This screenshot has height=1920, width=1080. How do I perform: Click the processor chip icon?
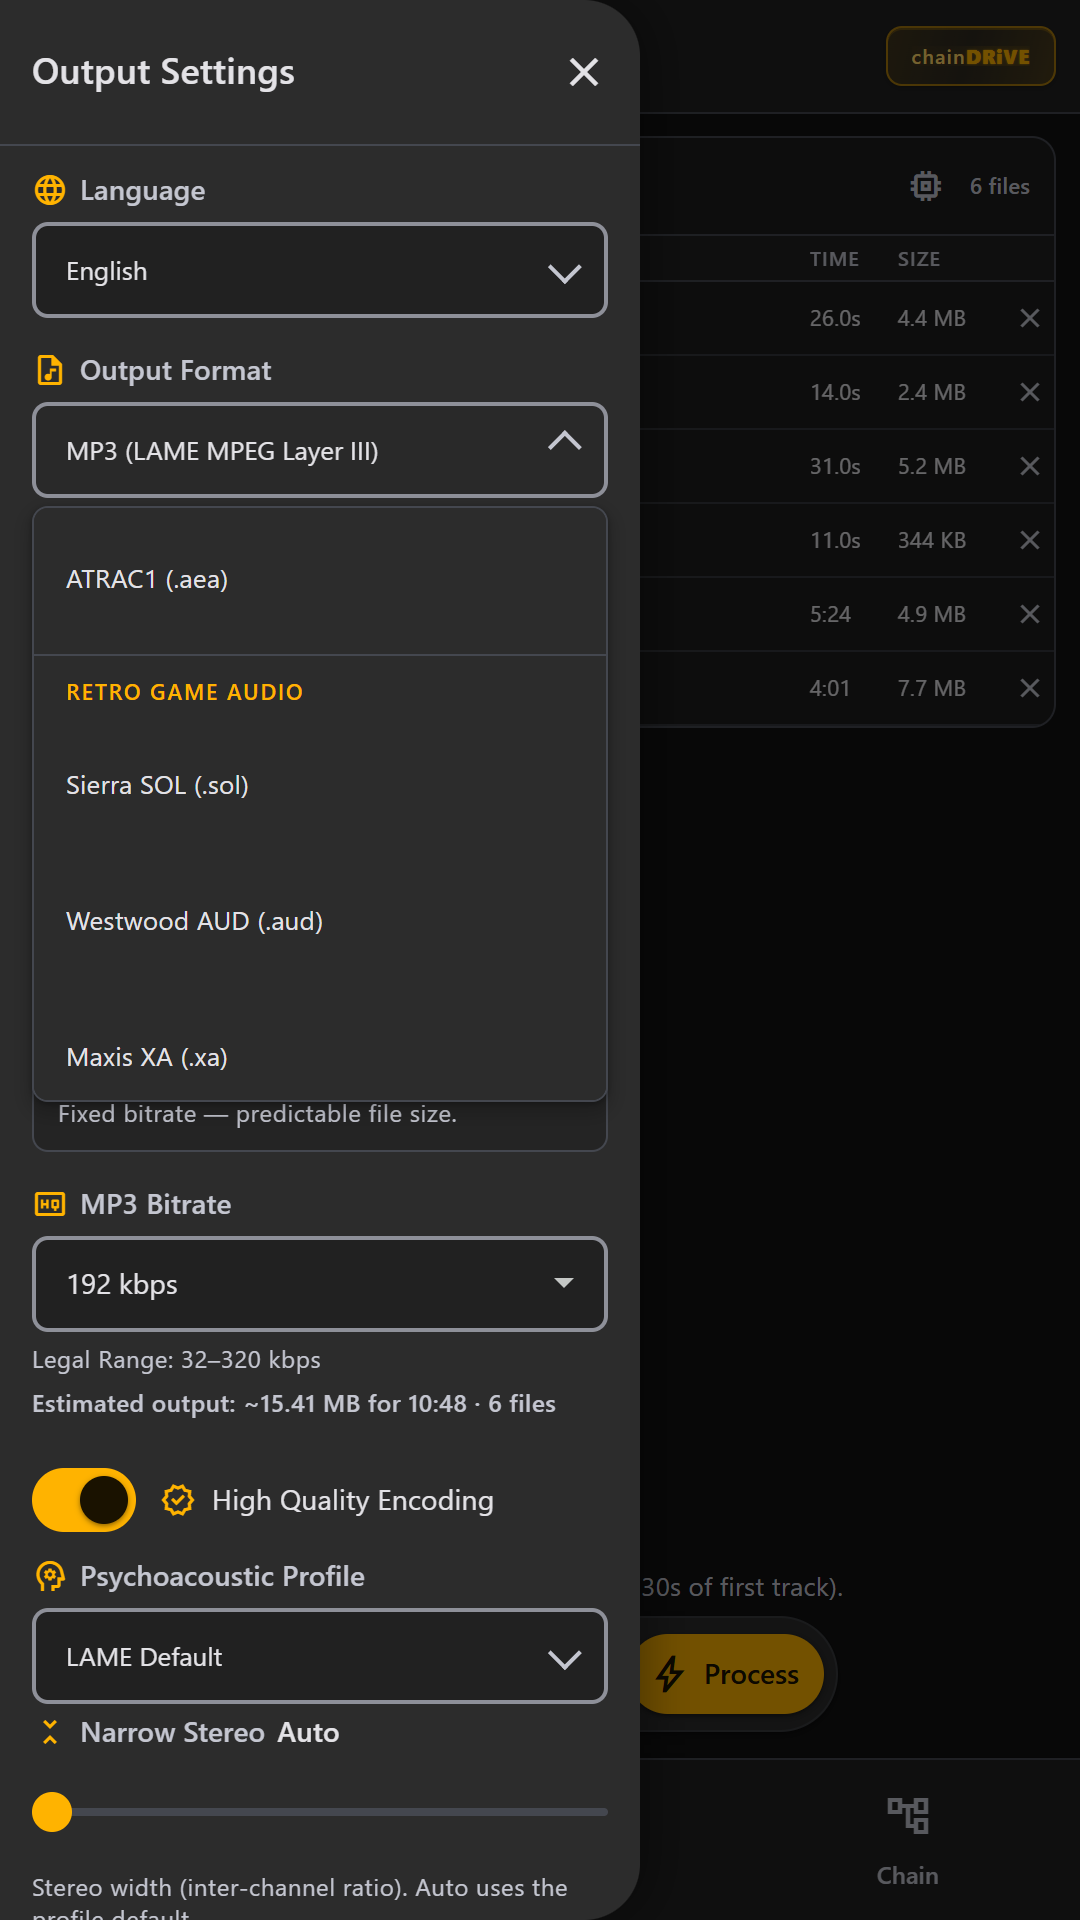(x=926, y=186)
